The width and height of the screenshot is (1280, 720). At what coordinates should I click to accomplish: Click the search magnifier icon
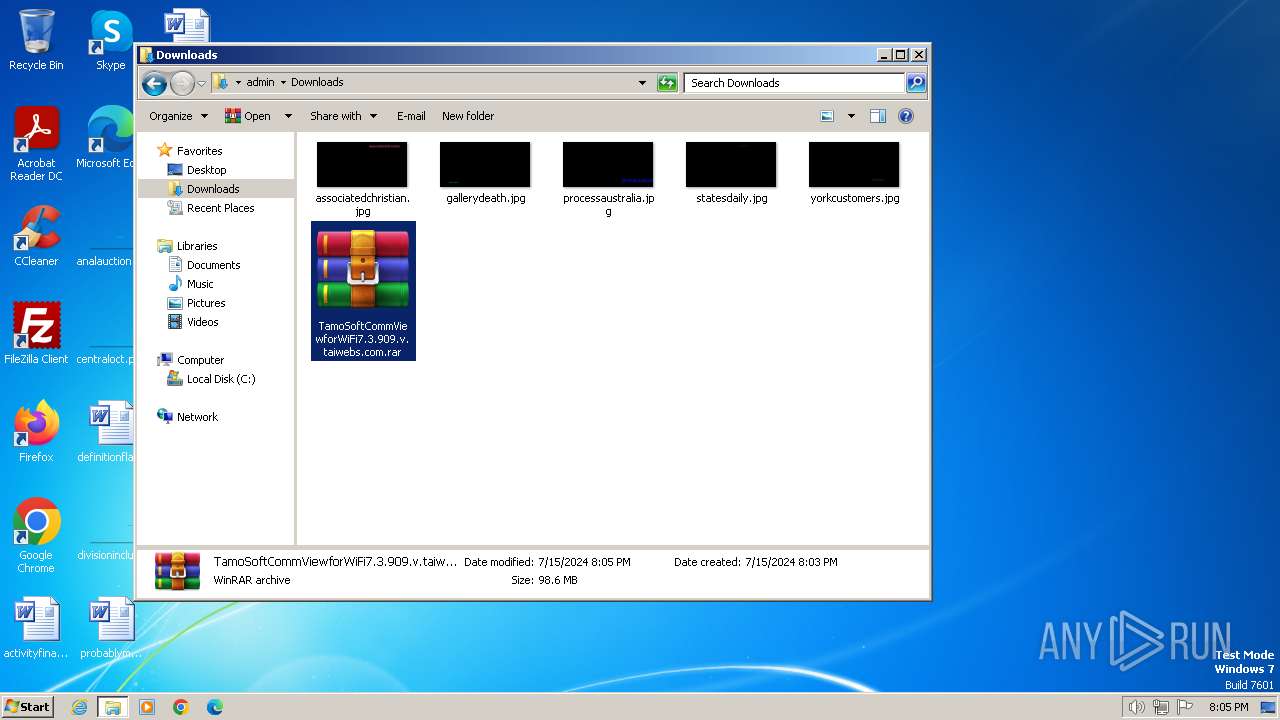(x=915, y=83)
